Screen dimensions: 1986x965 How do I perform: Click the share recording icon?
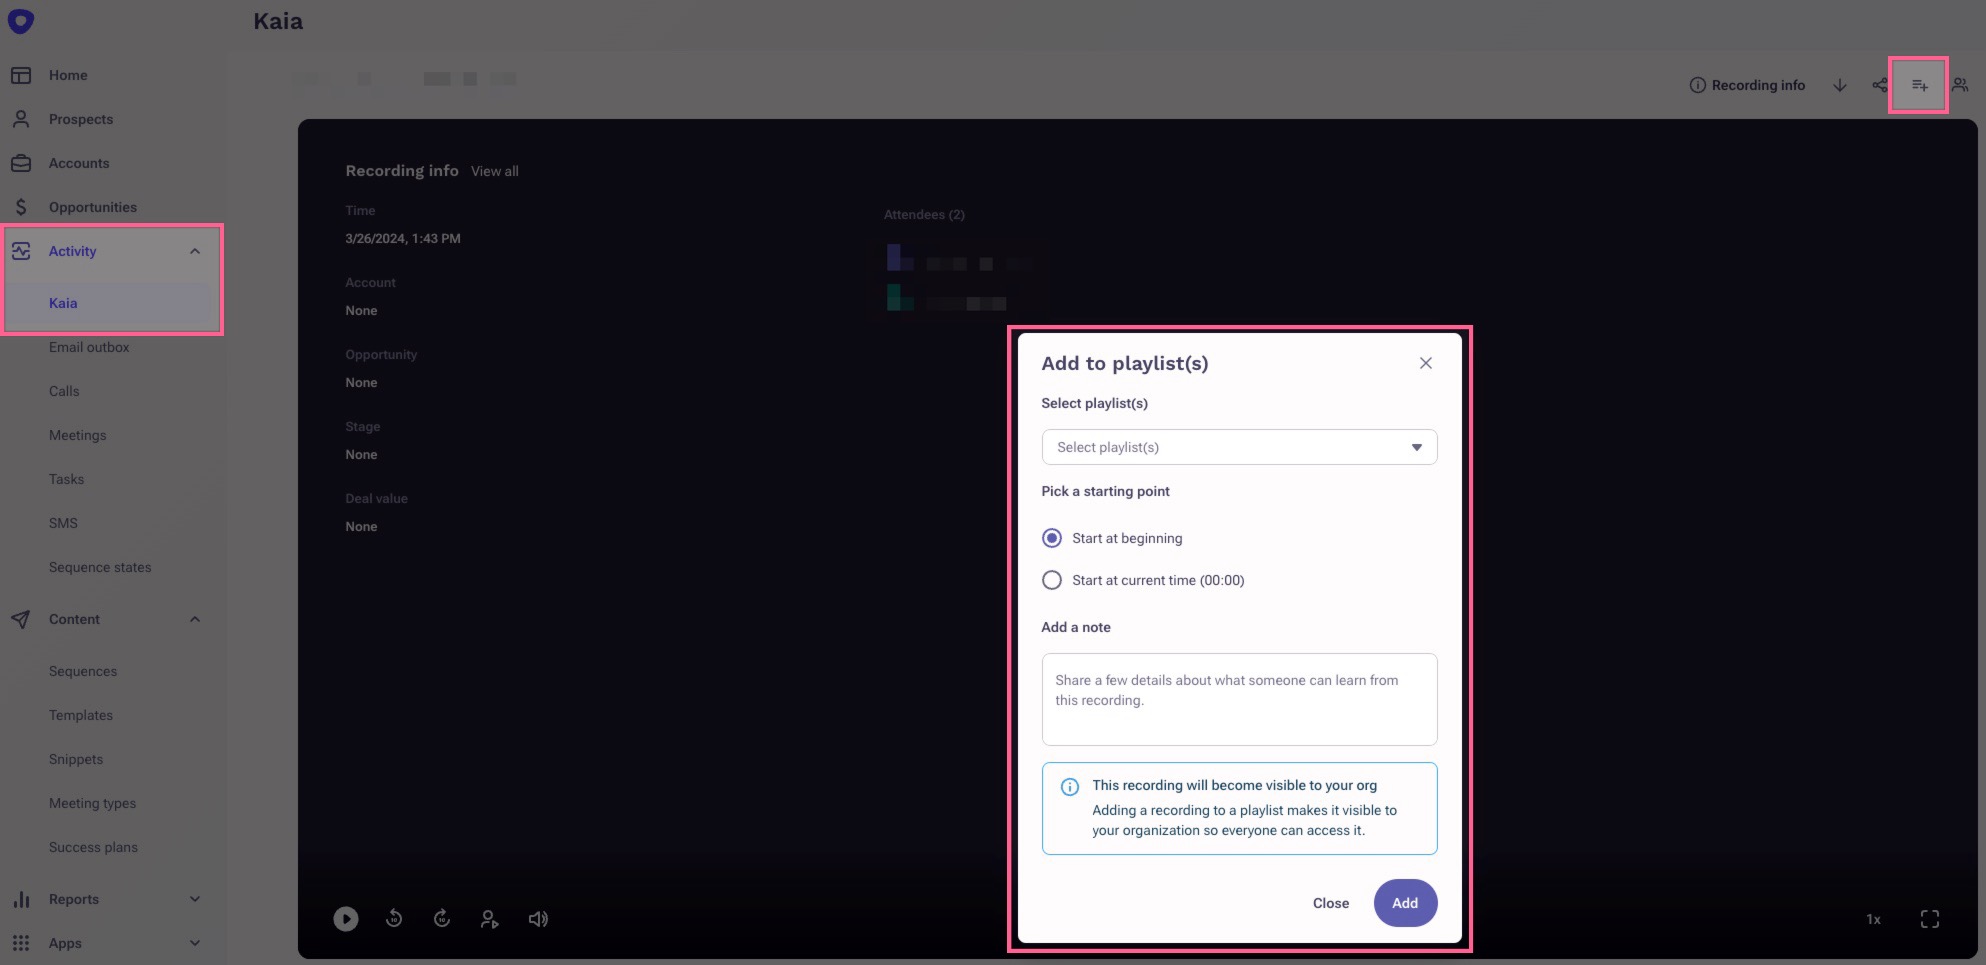[x=1880, y=85]
